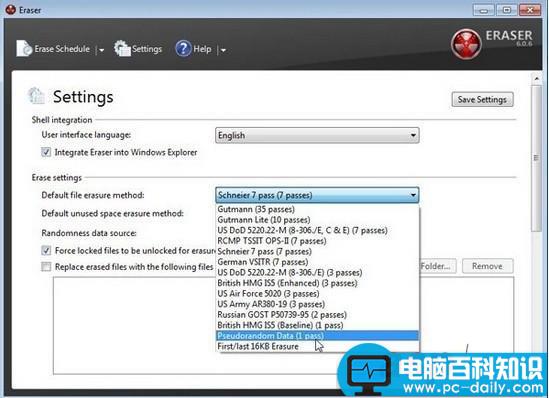Click the Save Settings button
This screenshot has width=549, height=398.
[482, 99]
